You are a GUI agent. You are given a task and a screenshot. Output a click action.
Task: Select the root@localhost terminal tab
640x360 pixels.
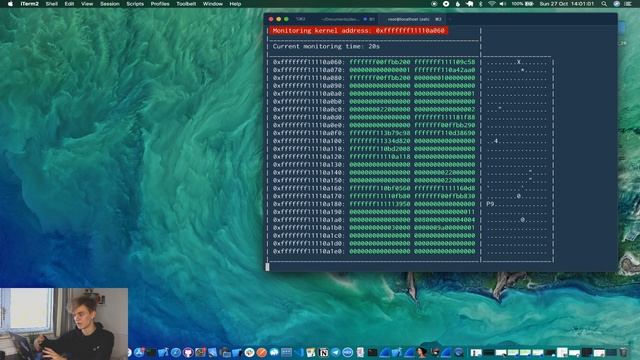(412, 19)
